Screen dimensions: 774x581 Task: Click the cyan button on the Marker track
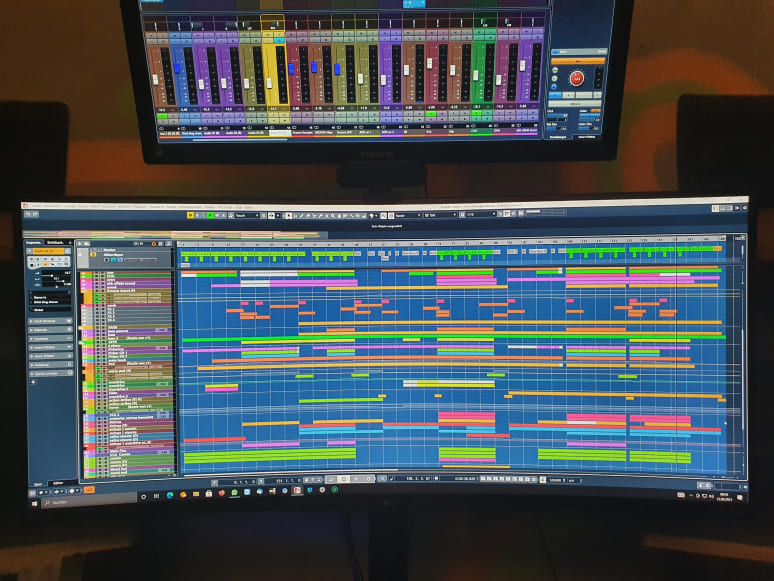[113, 260]
